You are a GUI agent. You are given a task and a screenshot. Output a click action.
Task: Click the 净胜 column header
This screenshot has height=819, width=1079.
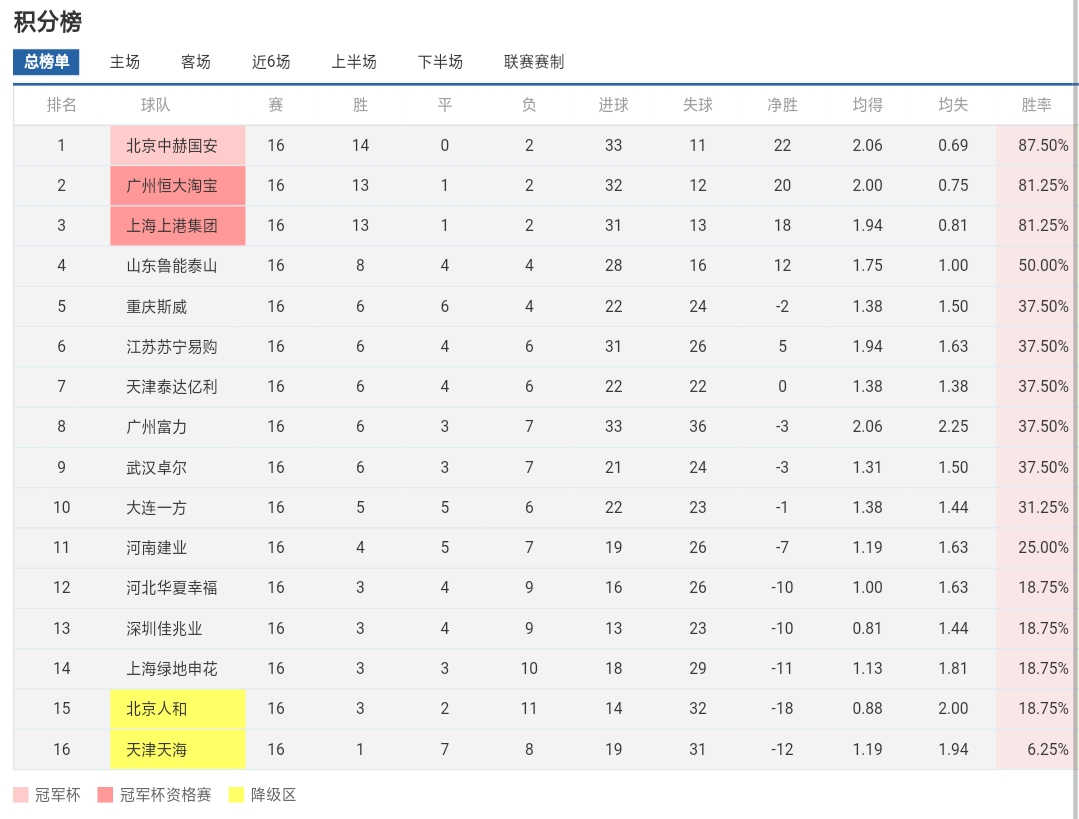click(782, 105)
